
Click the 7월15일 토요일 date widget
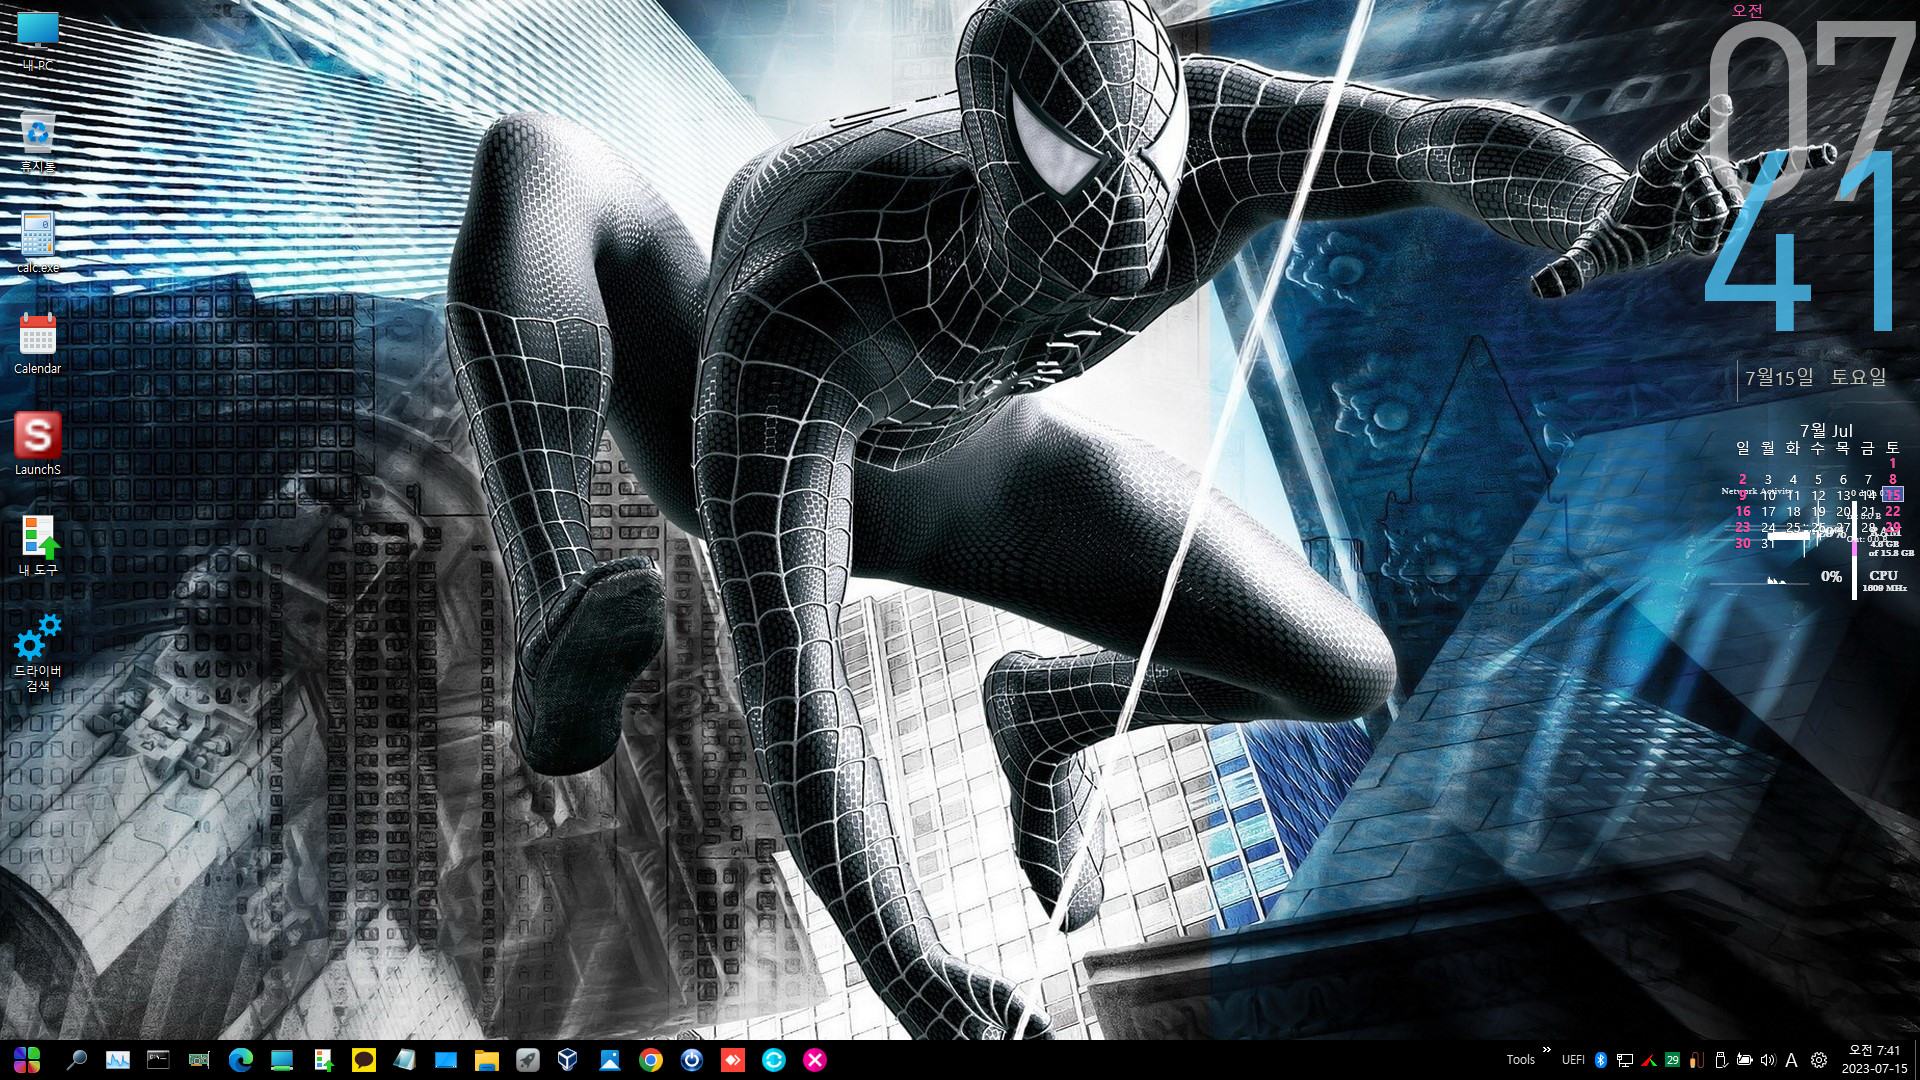click(1815, 377)
